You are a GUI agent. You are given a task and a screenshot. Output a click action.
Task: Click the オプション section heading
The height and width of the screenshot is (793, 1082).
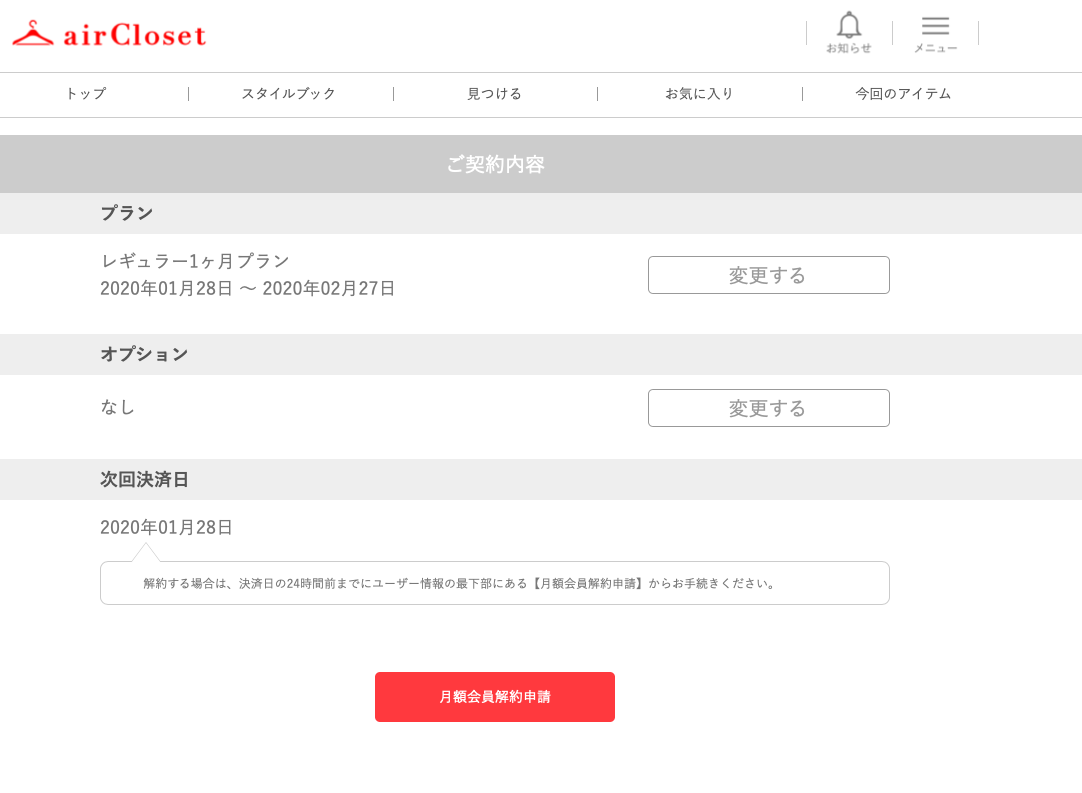coord(144,354)
